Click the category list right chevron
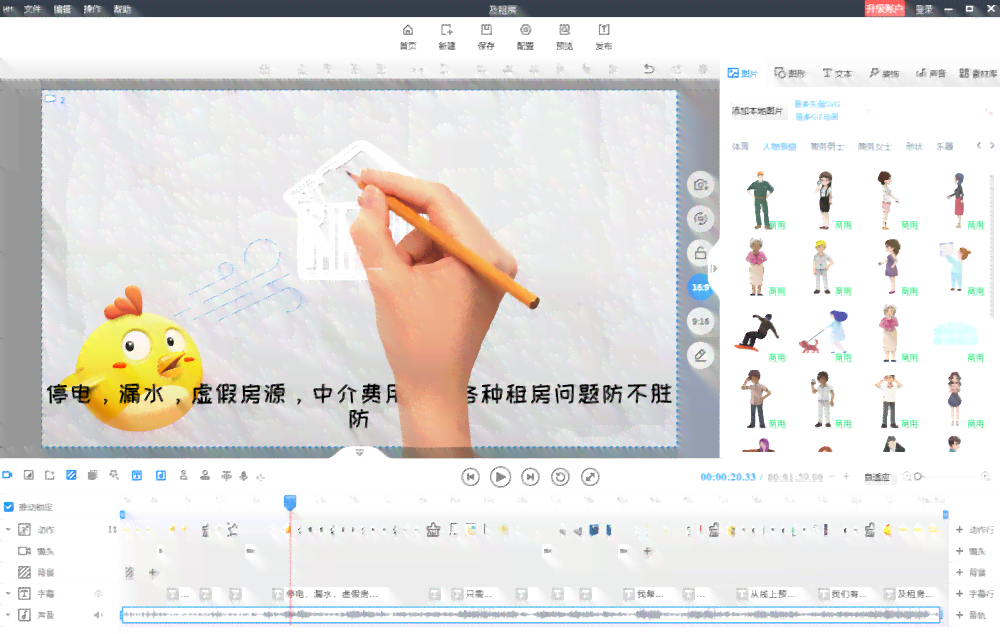The image size is (1000, 634). pos(992,145)
